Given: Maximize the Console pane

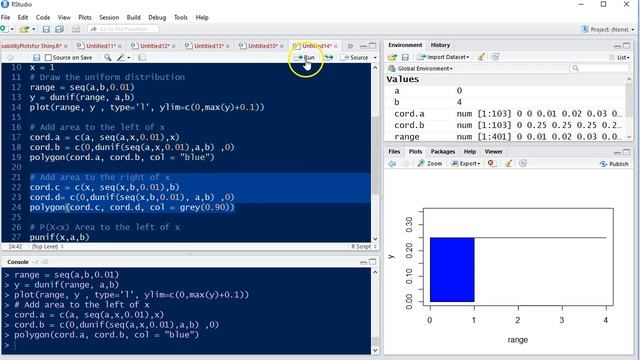Looking at the screenshot, I should (x=372, y=262).
